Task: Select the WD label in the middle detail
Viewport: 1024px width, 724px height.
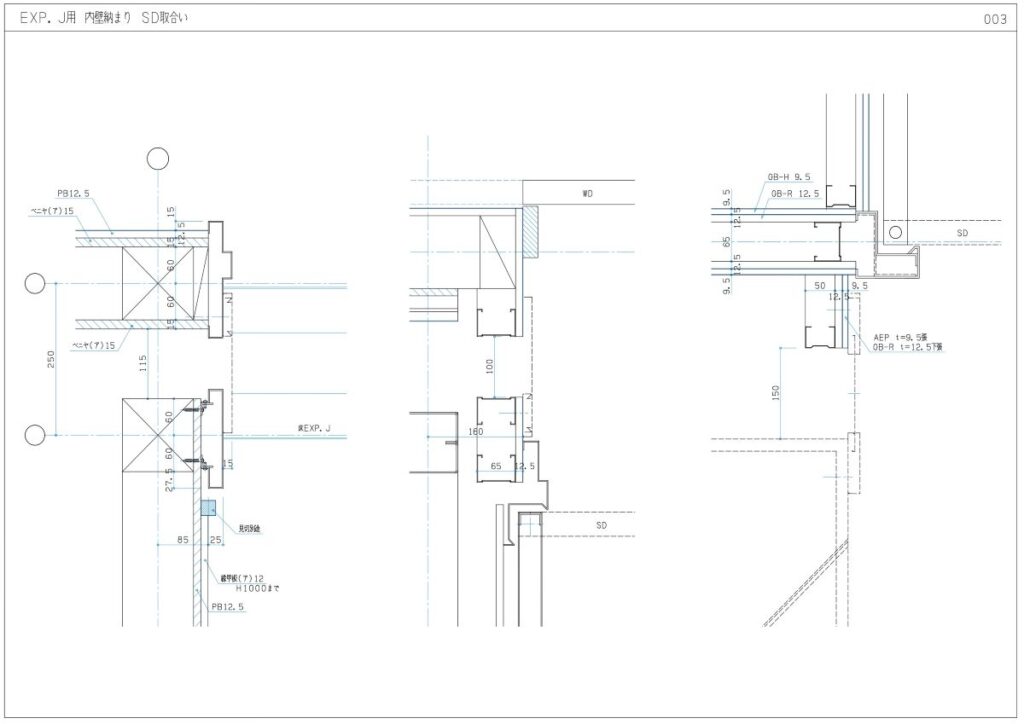Action: [587, 192]
